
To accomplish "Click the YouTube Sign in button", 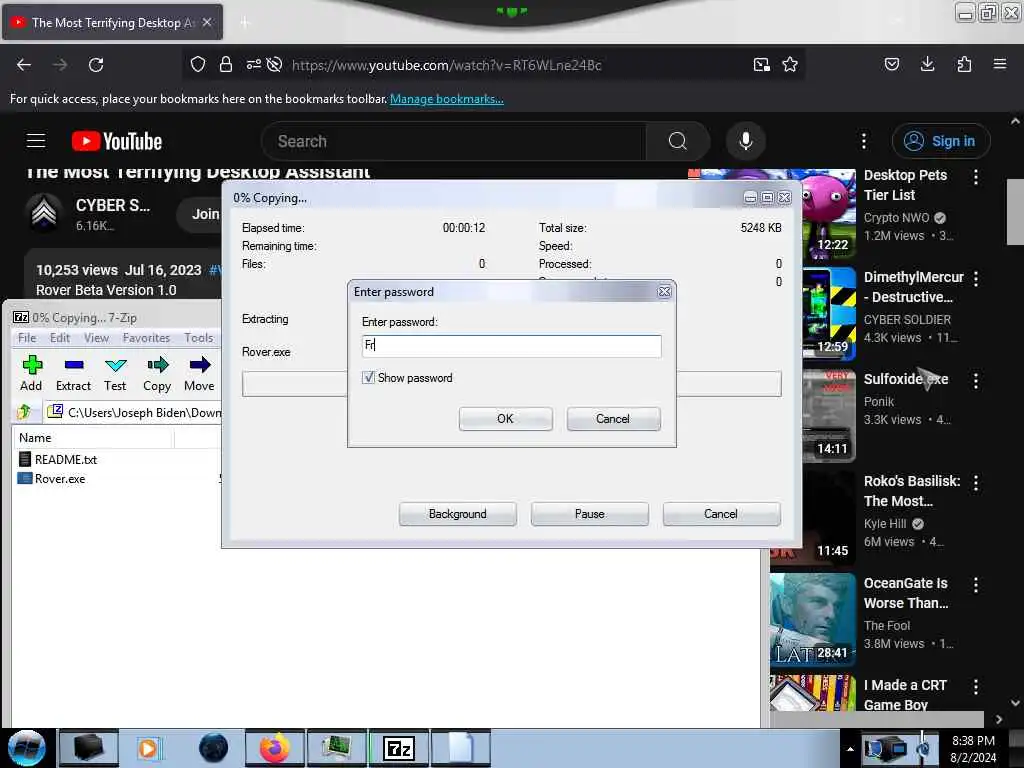I will point(941,141).
